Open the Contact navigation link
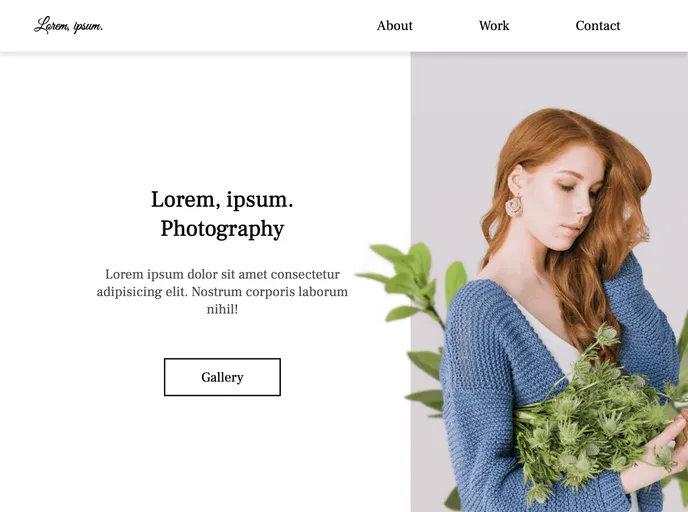The height and width of the screenshot is (512, 688). [x=598, y=26]
